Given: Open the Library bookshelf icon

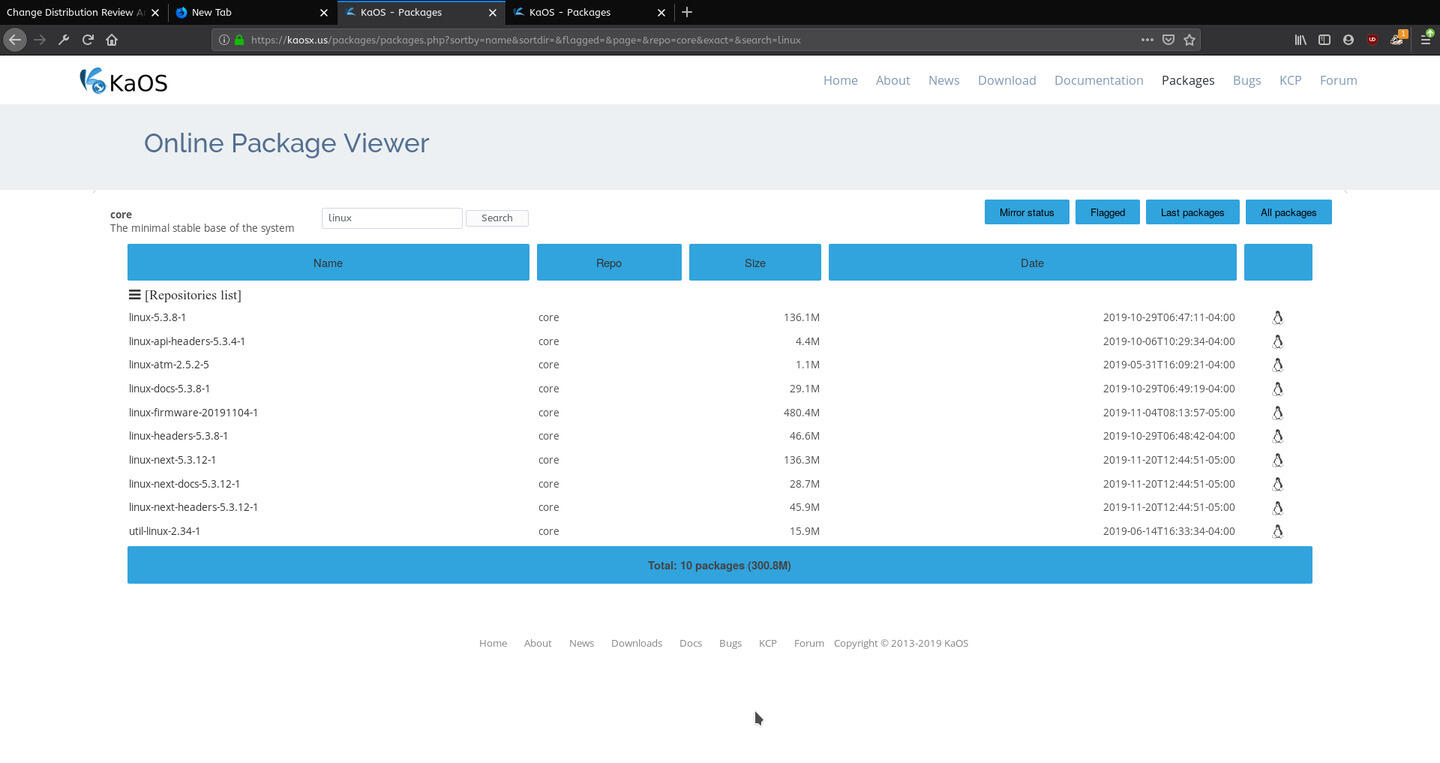Looking at the screenshot, I should [1301, 40].
